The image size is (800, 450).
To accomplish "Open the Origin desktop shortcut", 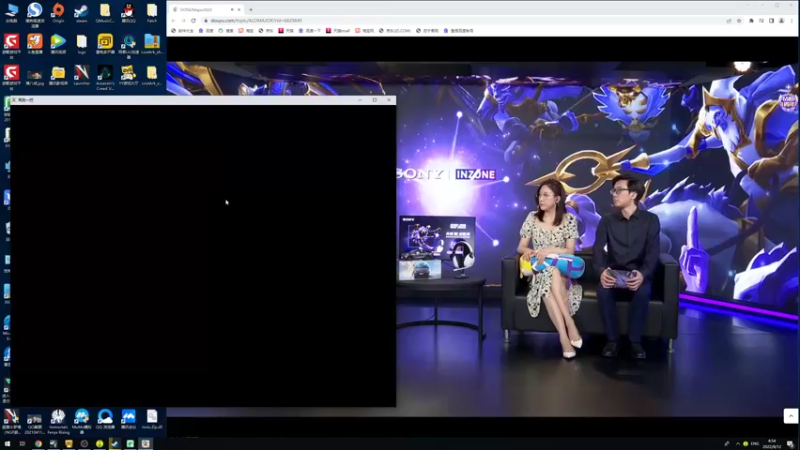I will (58, 12).
